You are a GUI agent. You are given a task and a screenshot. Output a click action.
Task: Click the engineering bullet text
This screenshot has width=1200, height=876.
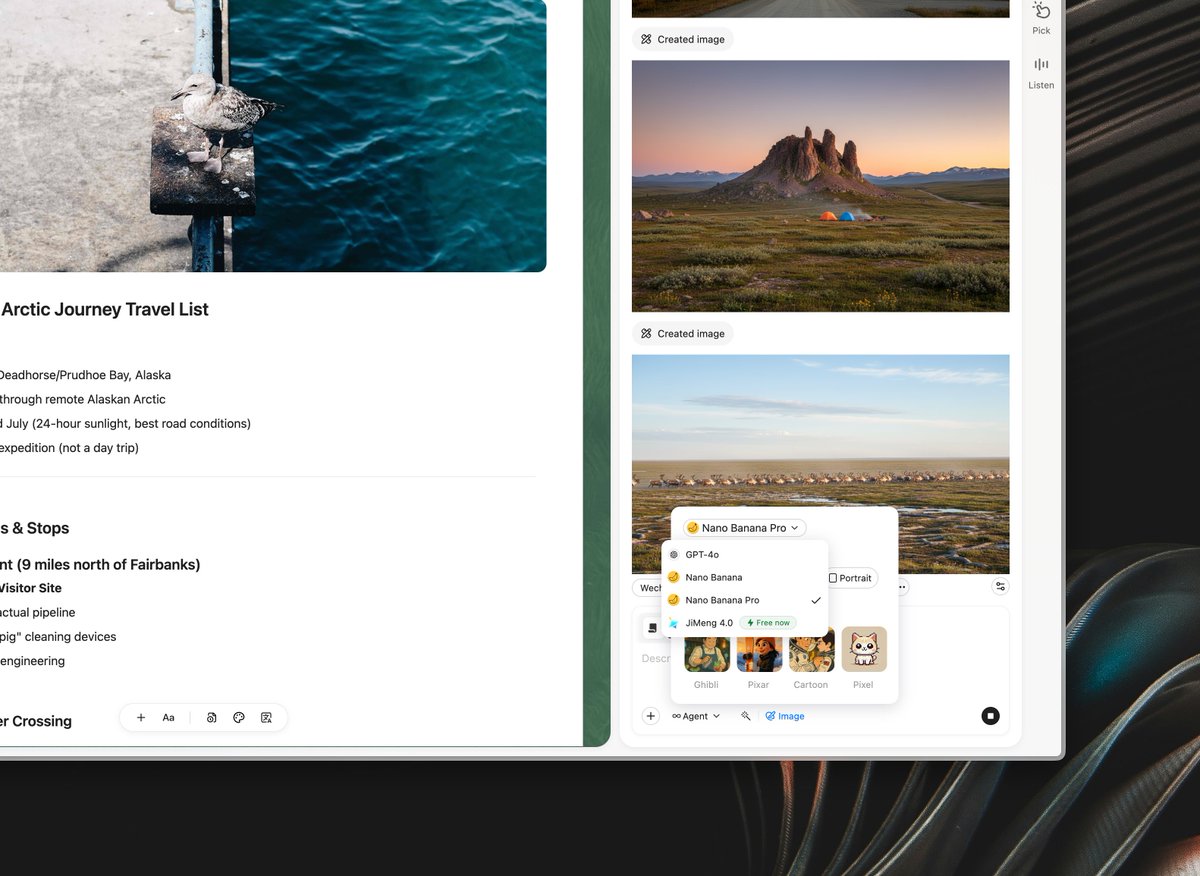[x=33, y=660]
